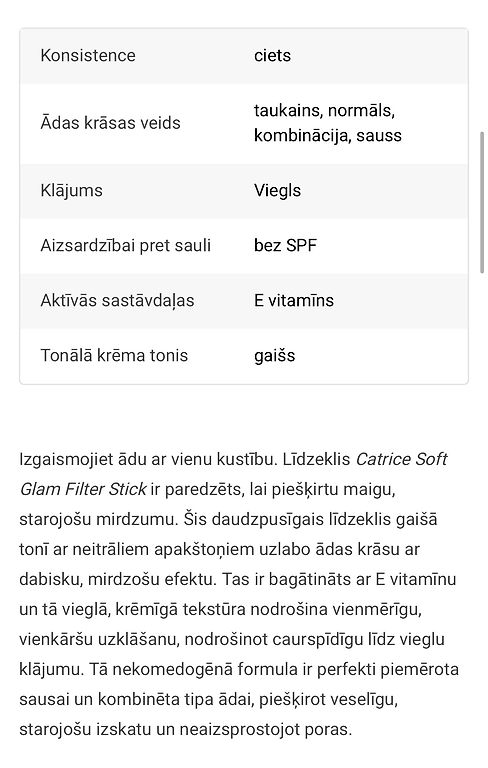
Task: Select the 'E vitamīns' value
Action: [293, 300]
